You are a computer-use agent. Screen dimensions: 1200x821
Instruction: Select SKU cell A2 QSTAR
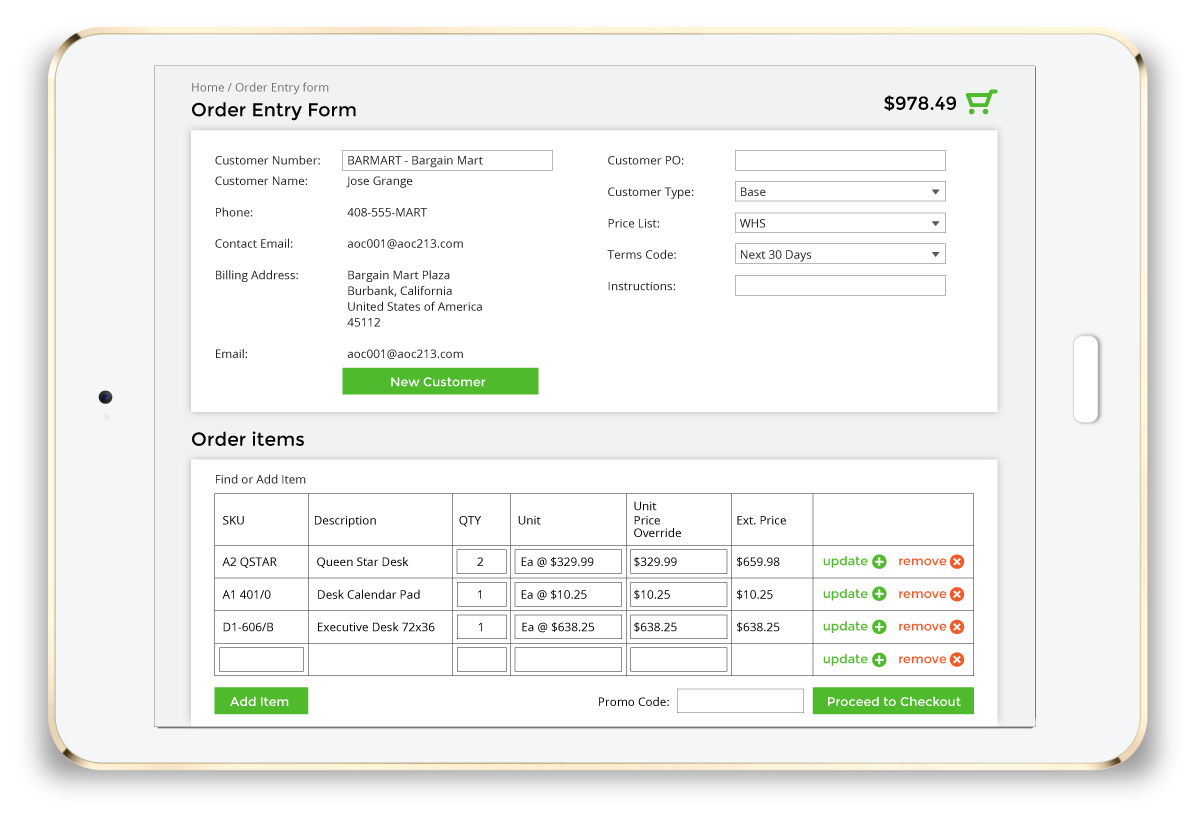(x=249, y=562)
